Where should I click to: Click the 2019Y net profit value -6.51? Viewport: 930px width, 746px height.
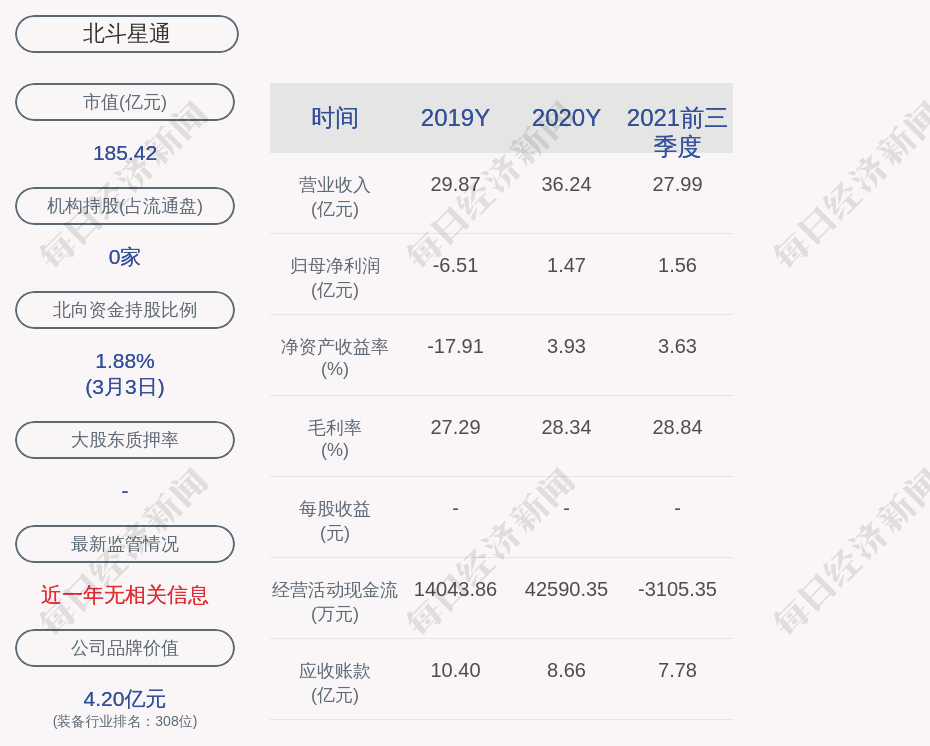pos(455,265)
